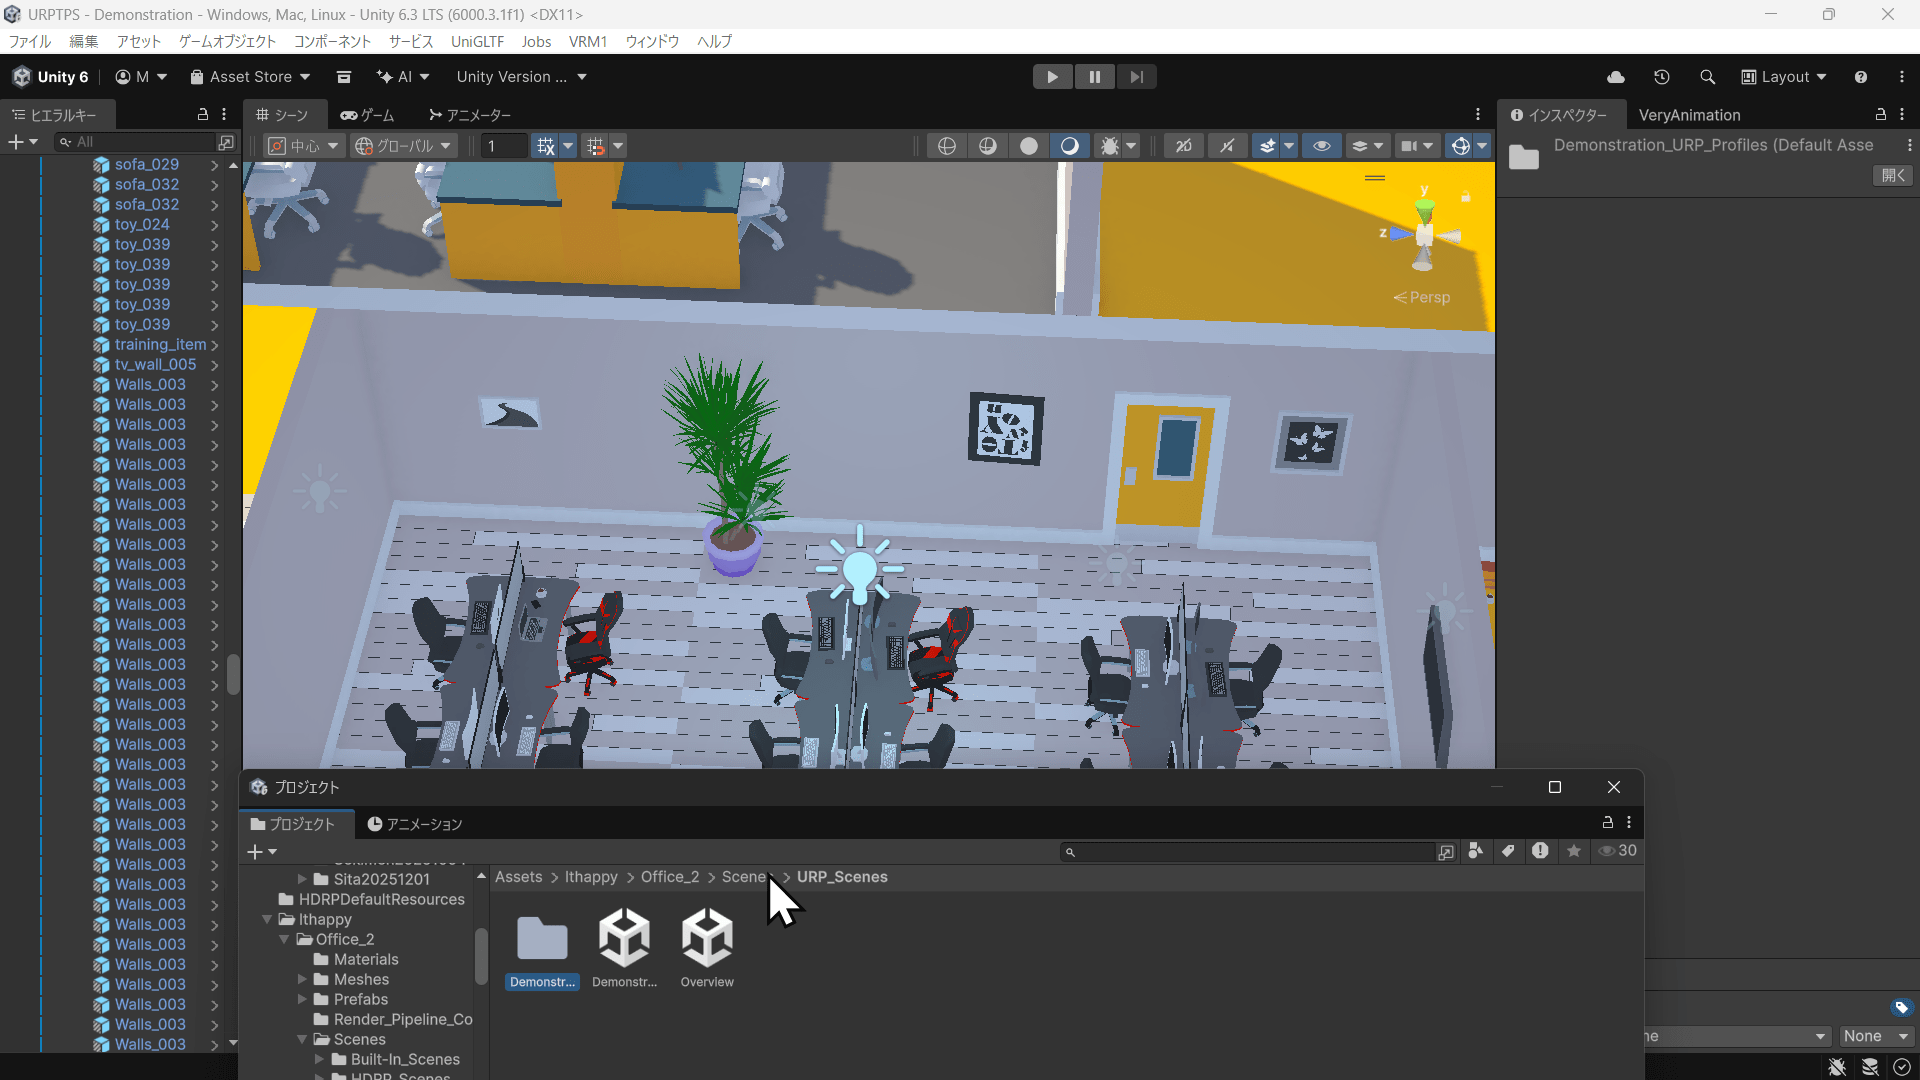Switch to the VeryAnimation tab
Image resolution: width=1920 pixels, height=1080 pixels.
pos(1689,115)
